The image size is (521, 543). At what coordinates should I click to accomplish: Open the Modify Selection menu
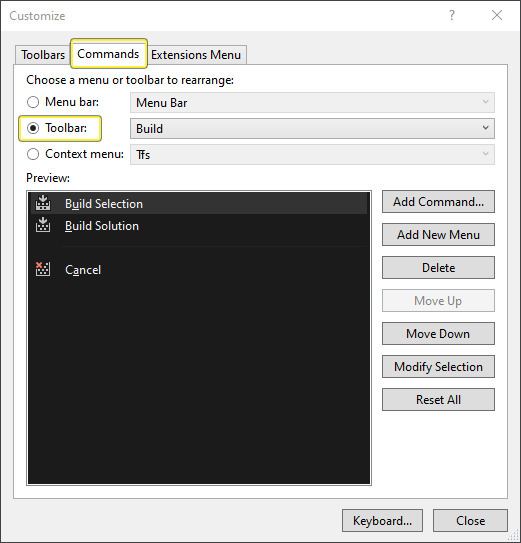point(438,366)
